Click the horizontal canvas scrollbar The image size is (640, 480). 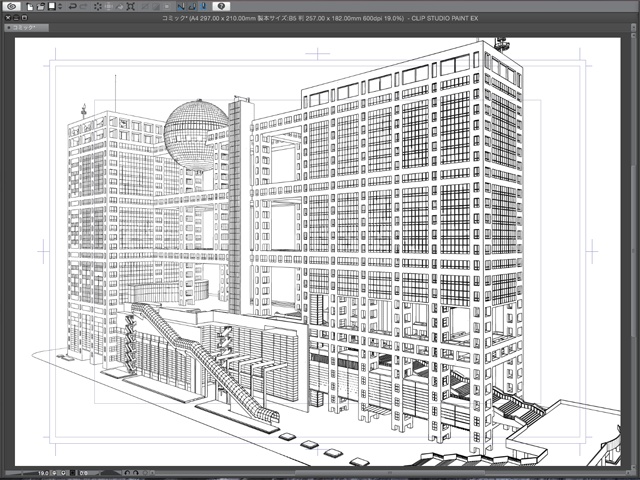(x=388, y=473)
